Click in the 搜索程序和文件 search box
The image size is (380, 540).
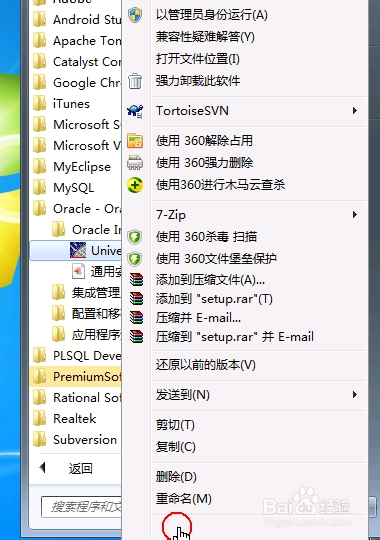(81, 506)
